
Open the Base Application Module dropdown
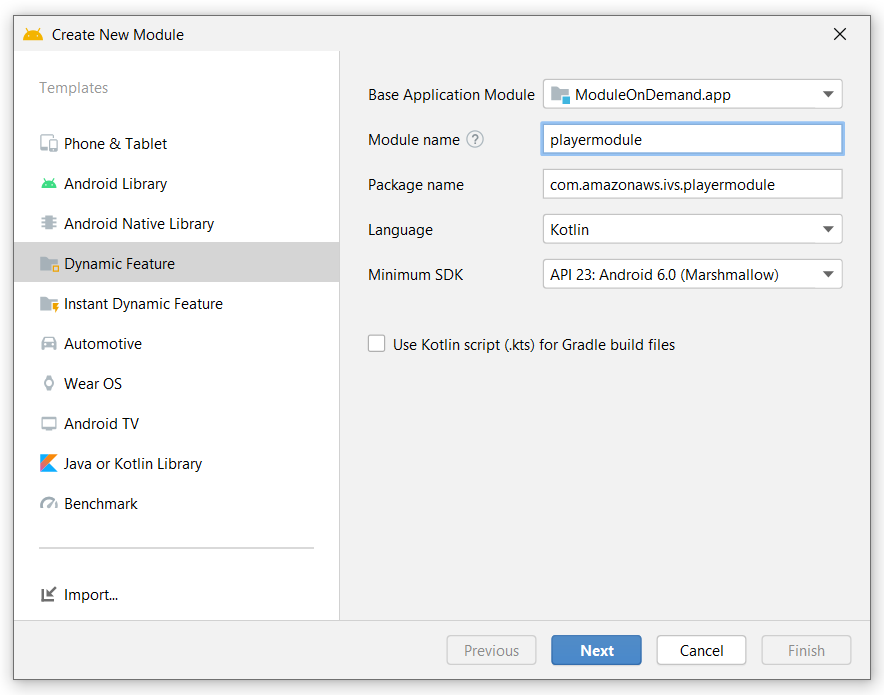click(828, 94)
